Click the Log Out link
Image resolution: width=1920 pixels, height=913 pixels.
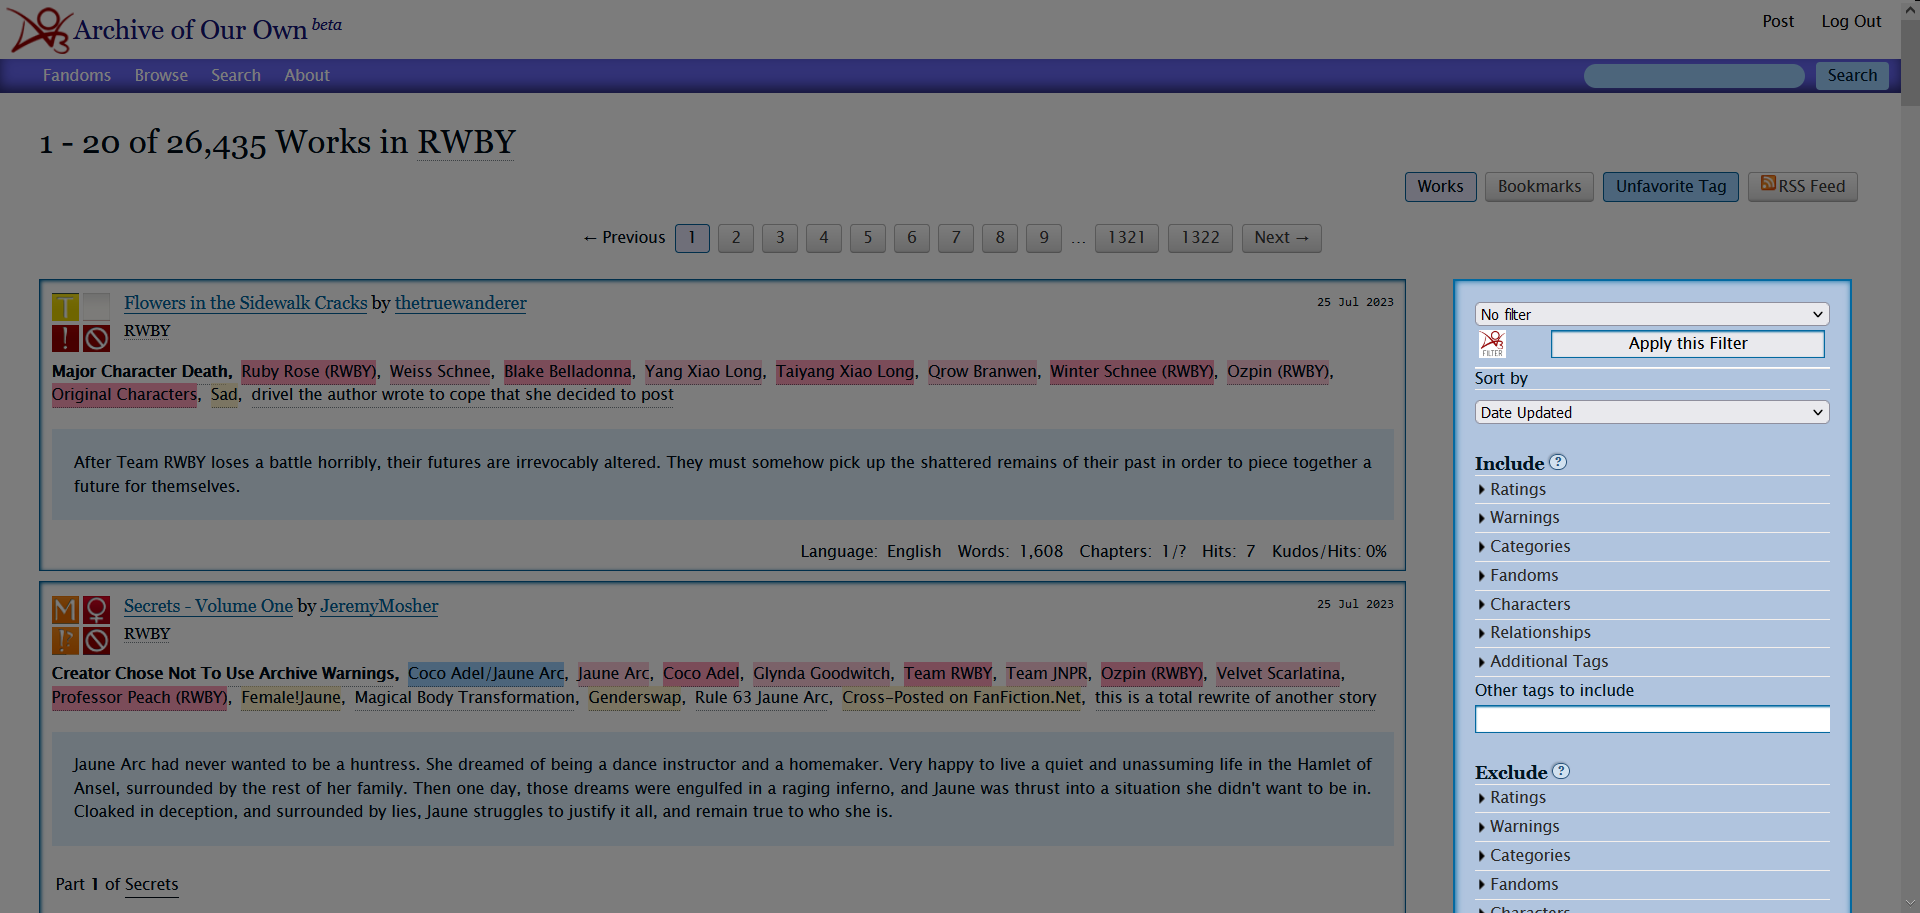click(x=1851, y=21)
